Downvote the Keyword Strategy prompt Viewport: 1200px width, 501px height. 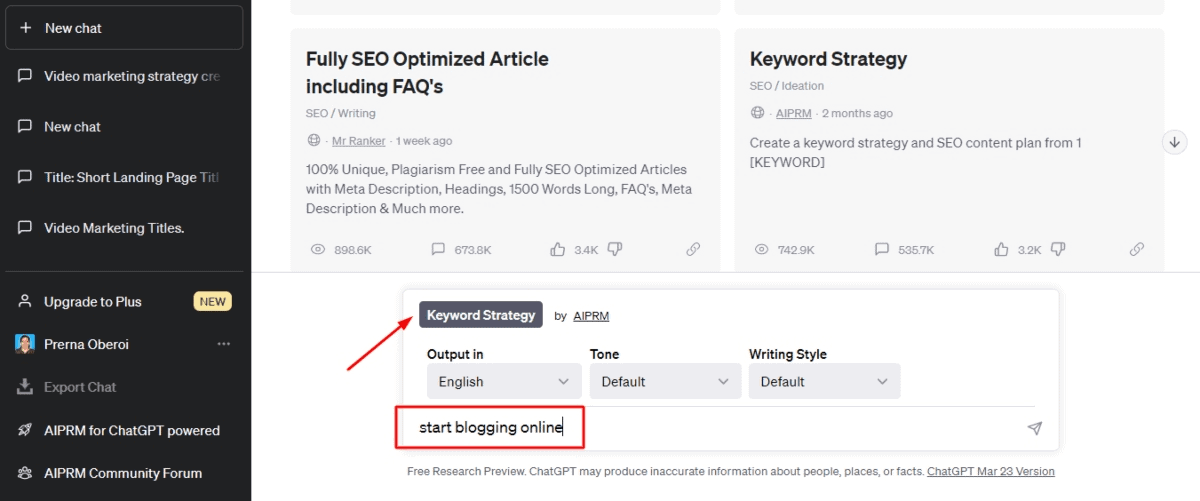pos(1058,249)
